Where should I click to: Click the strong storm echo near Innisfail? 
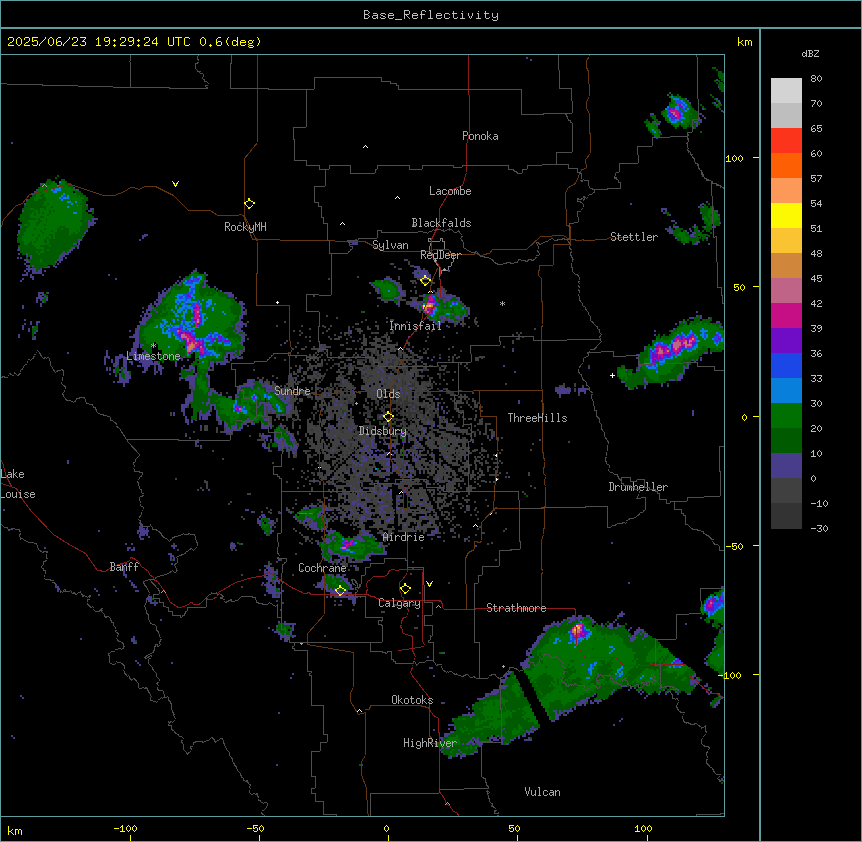tap(429, 304)
